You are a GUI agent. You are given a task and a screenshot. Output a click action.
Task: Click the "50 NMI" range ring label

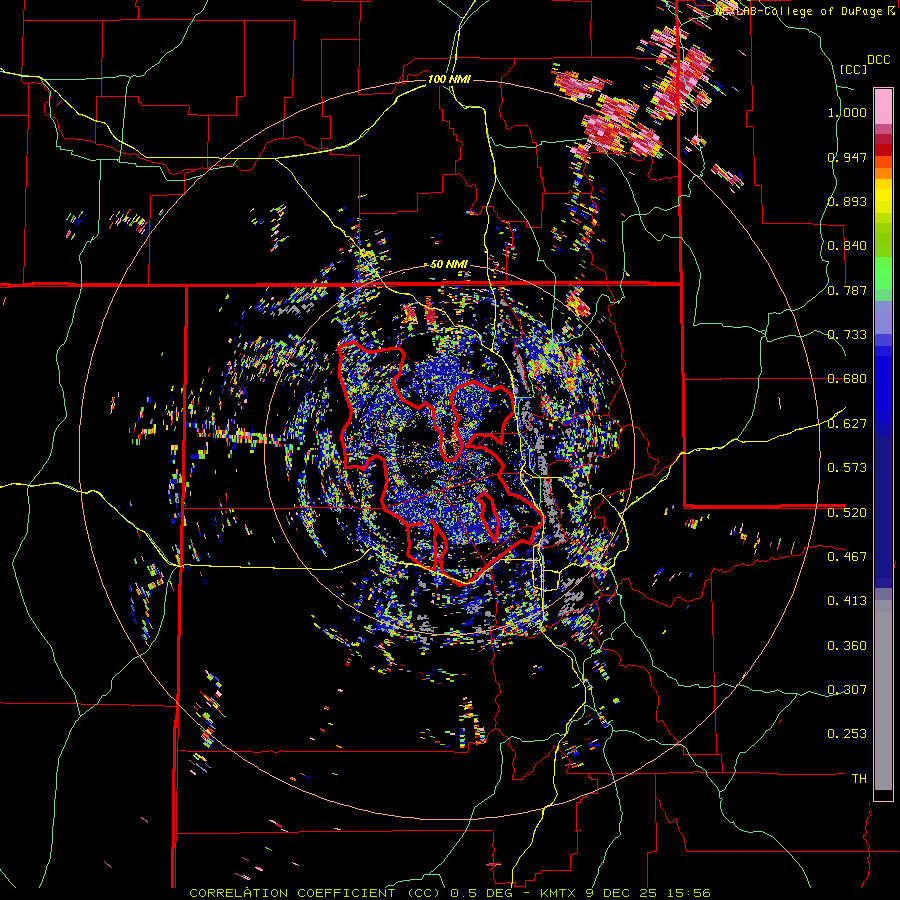[x=449, y=265]
